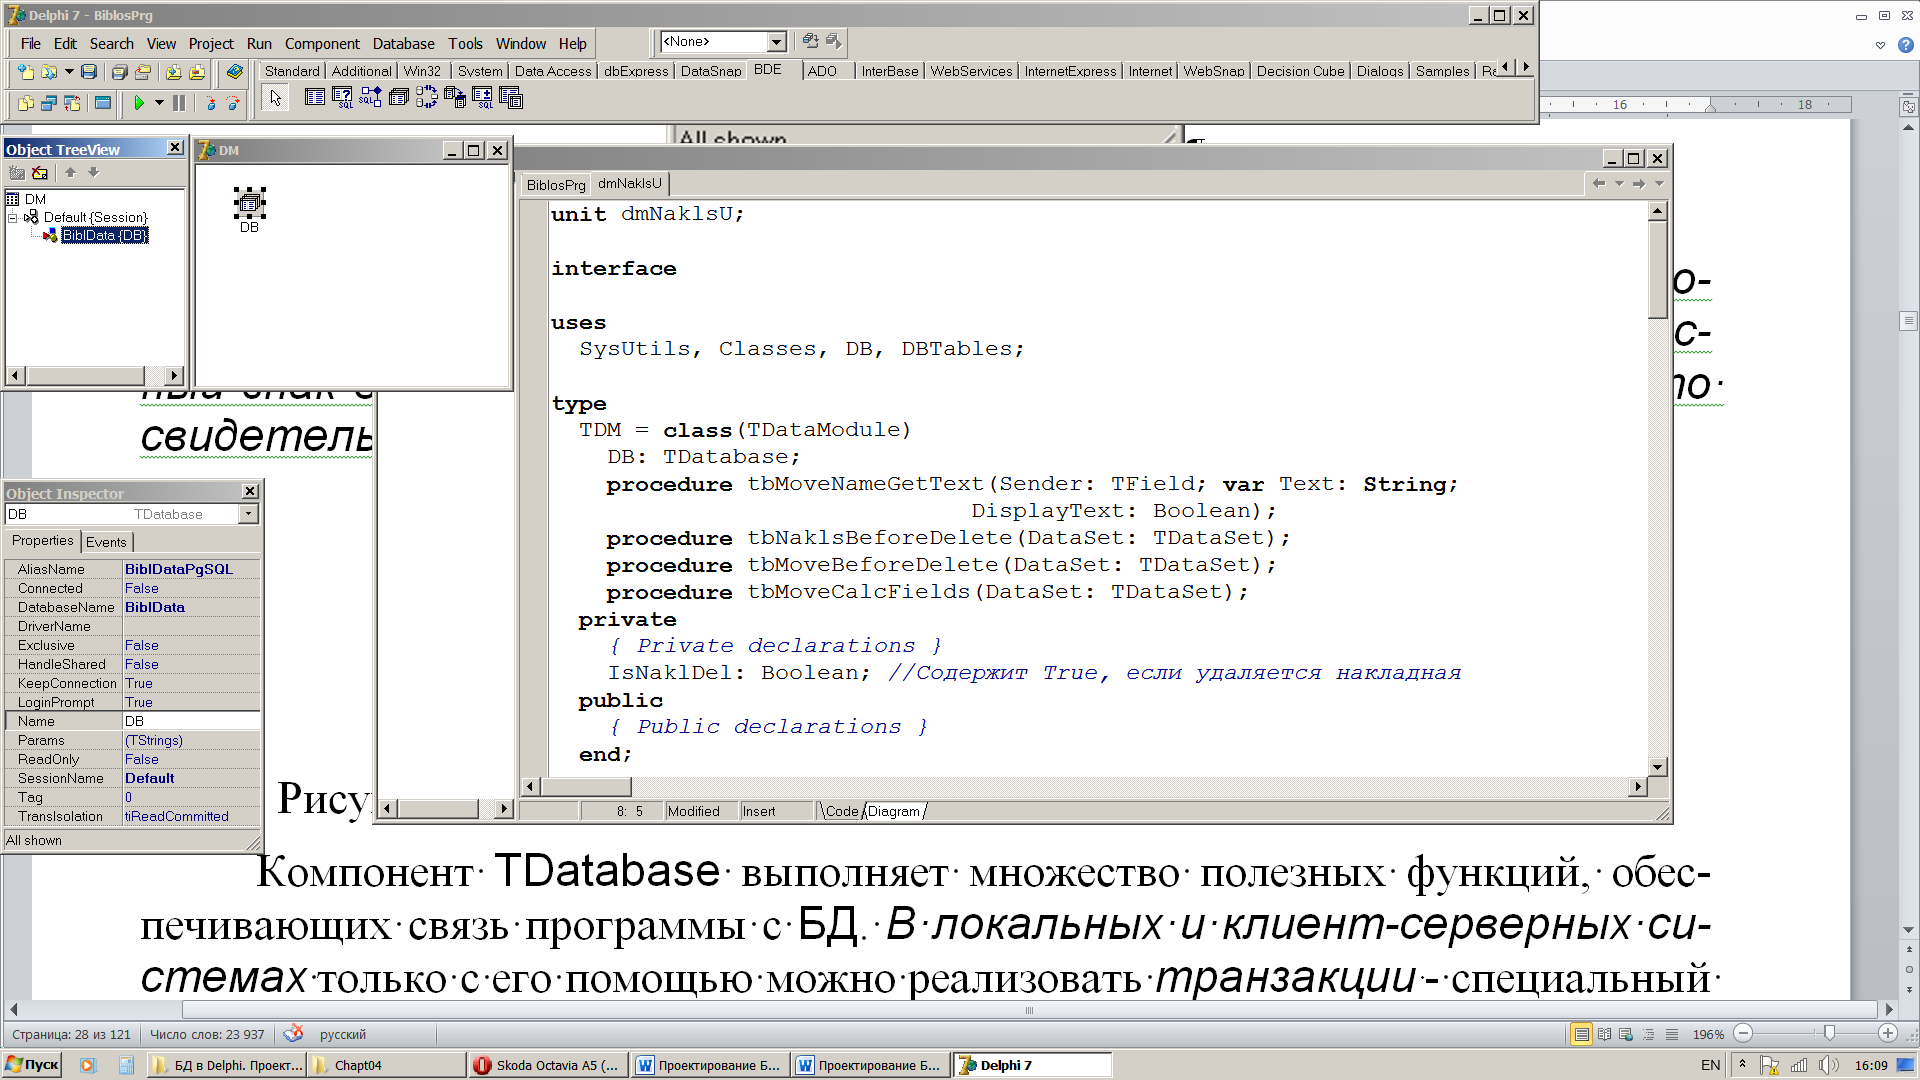This screenshot has width=1920, height=1080.
Task: Switch to the Diagram editor tab
Action: [x=894, y=811]
